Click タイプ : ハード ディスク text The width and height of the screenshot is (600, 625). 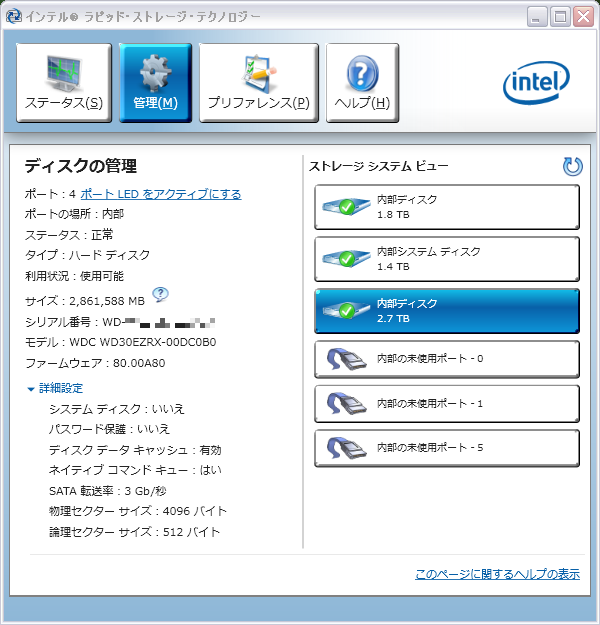click(x=87, y=255)
